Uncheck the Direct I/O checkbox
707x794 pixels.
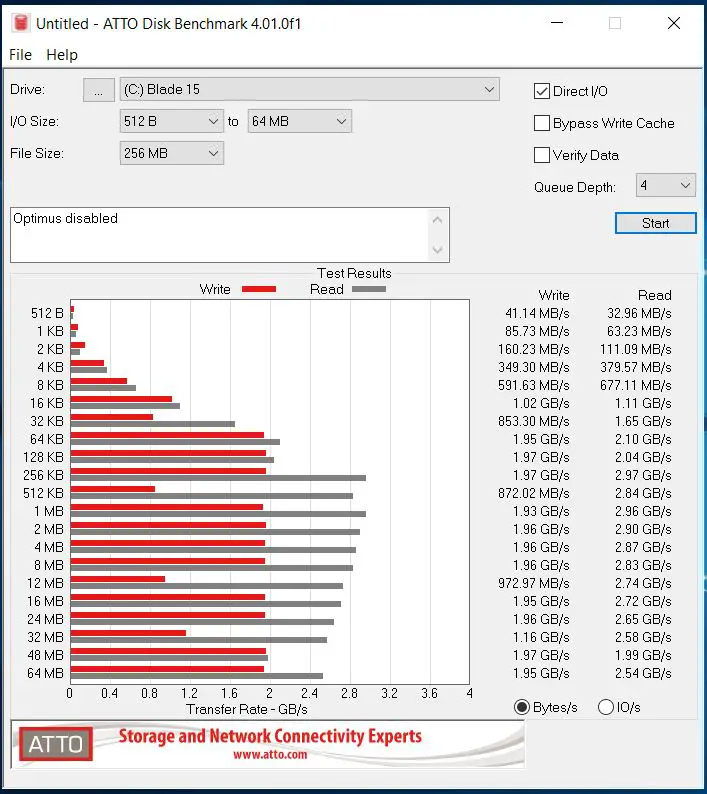pos(541,91)
